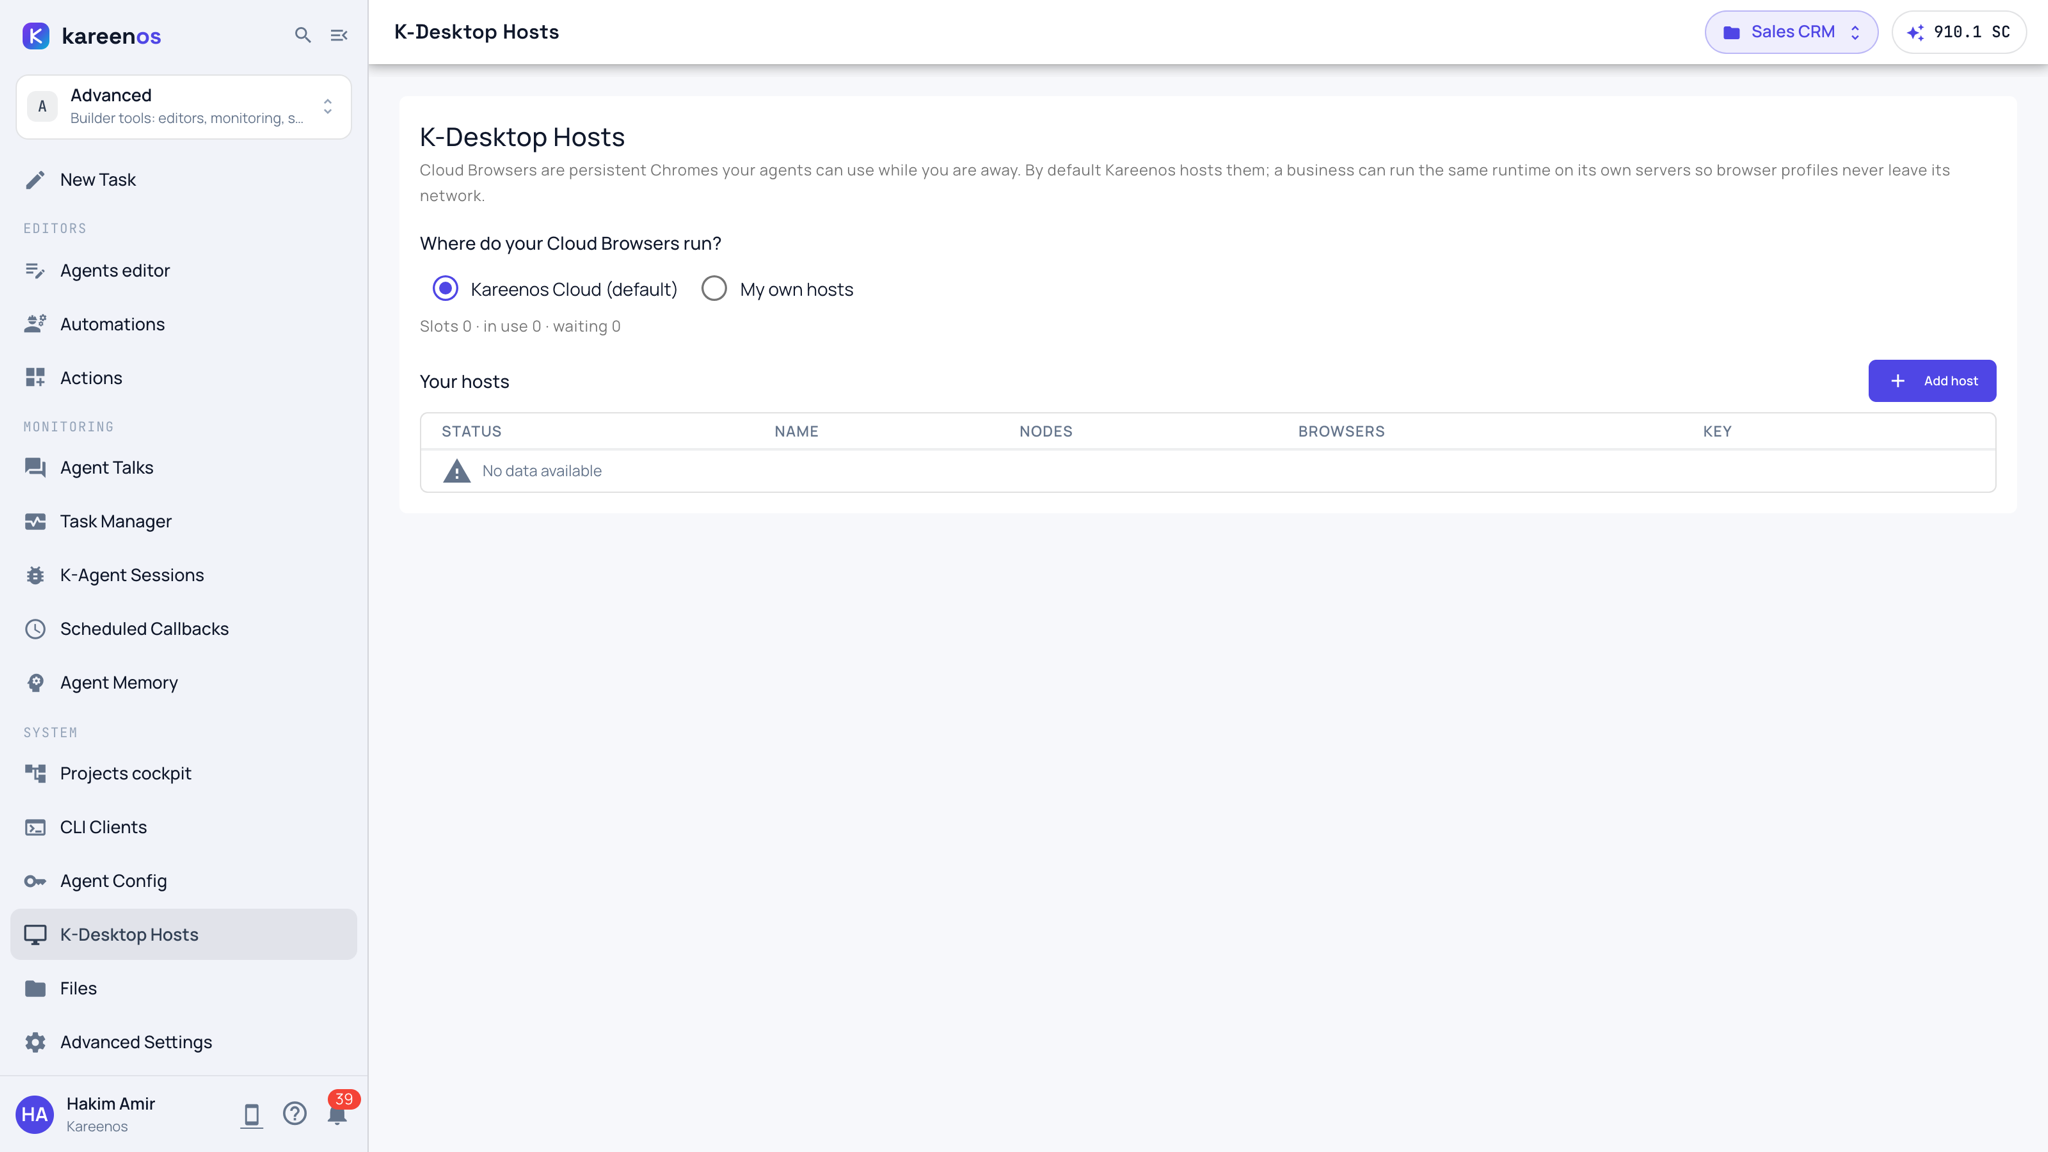
Task: Click the Files folder icon
Action: (x=35, y=988)
